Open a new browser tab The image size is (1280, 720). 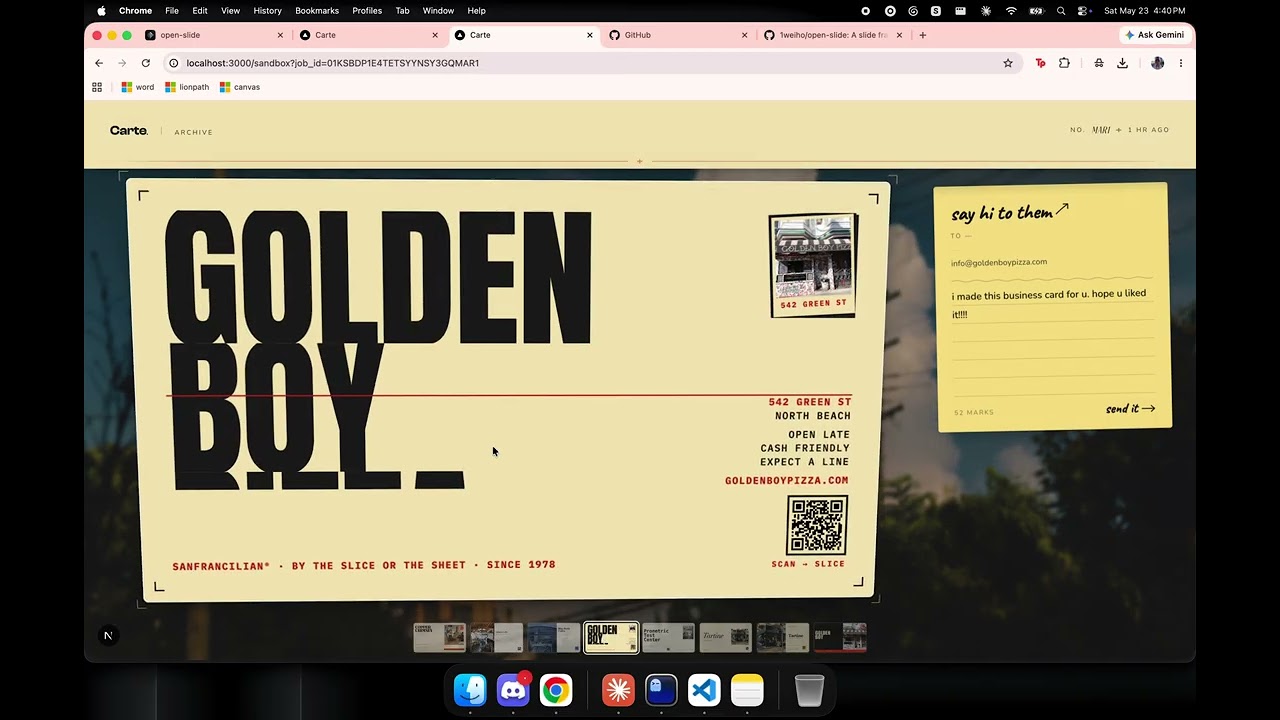922,35
